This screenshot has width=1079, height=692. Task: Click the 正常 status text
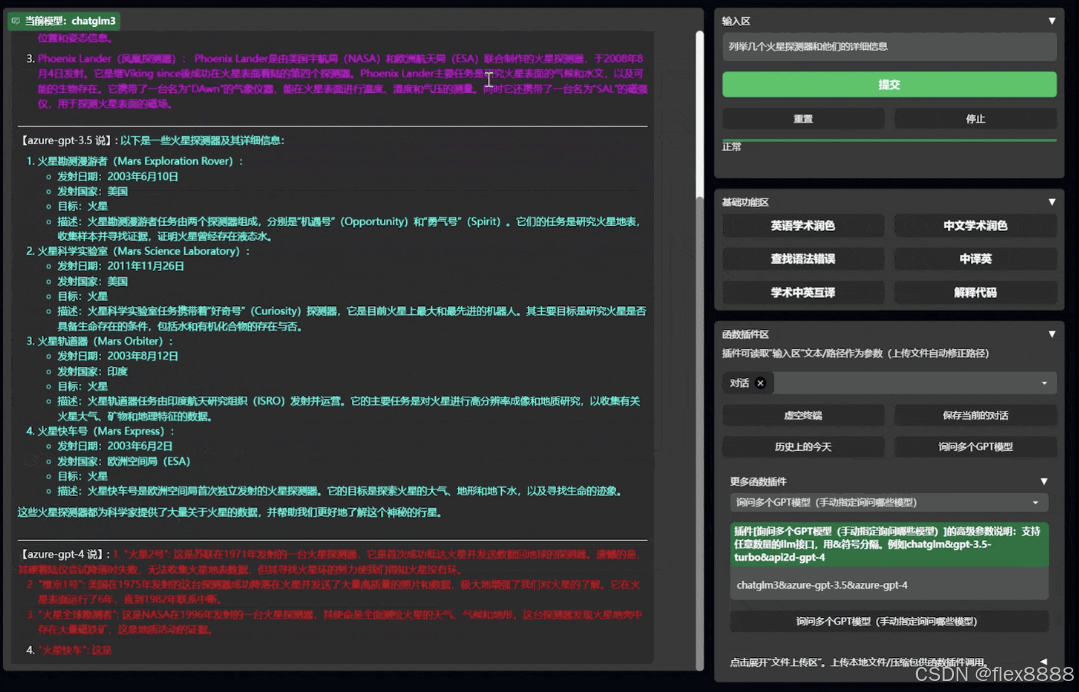click(x=731, y=147)
